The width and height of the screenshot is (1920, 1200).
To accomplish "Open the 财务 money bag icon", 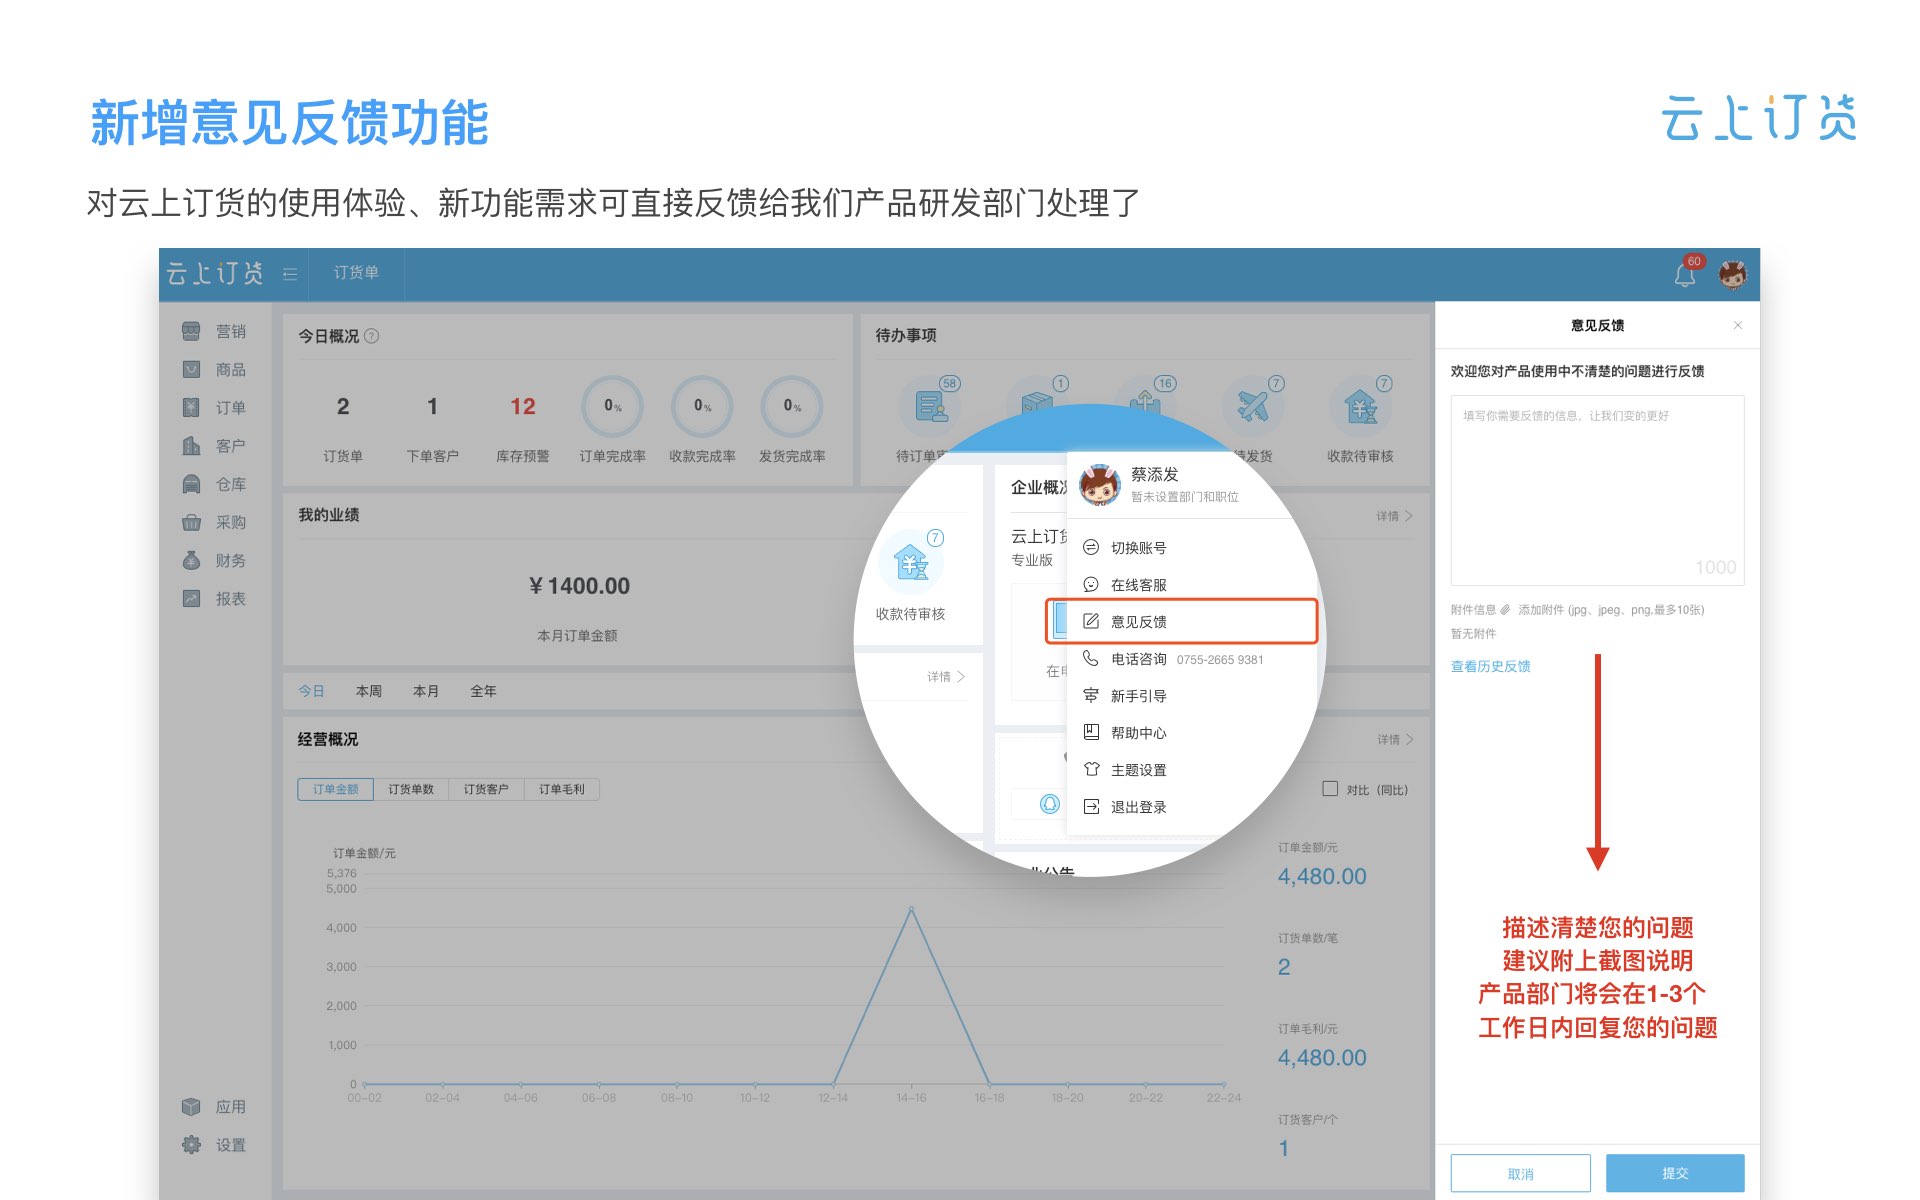I will pos(191,560).
